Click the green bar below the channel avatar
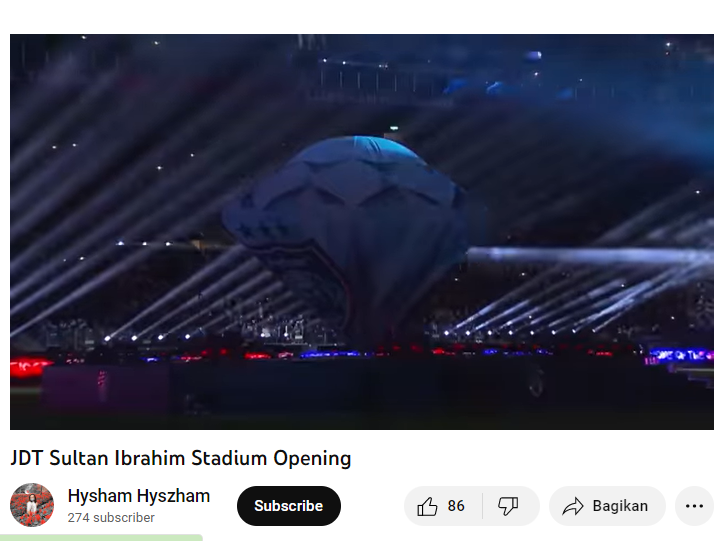The width and height of the screenshot is (726, 541). [101, 537]
